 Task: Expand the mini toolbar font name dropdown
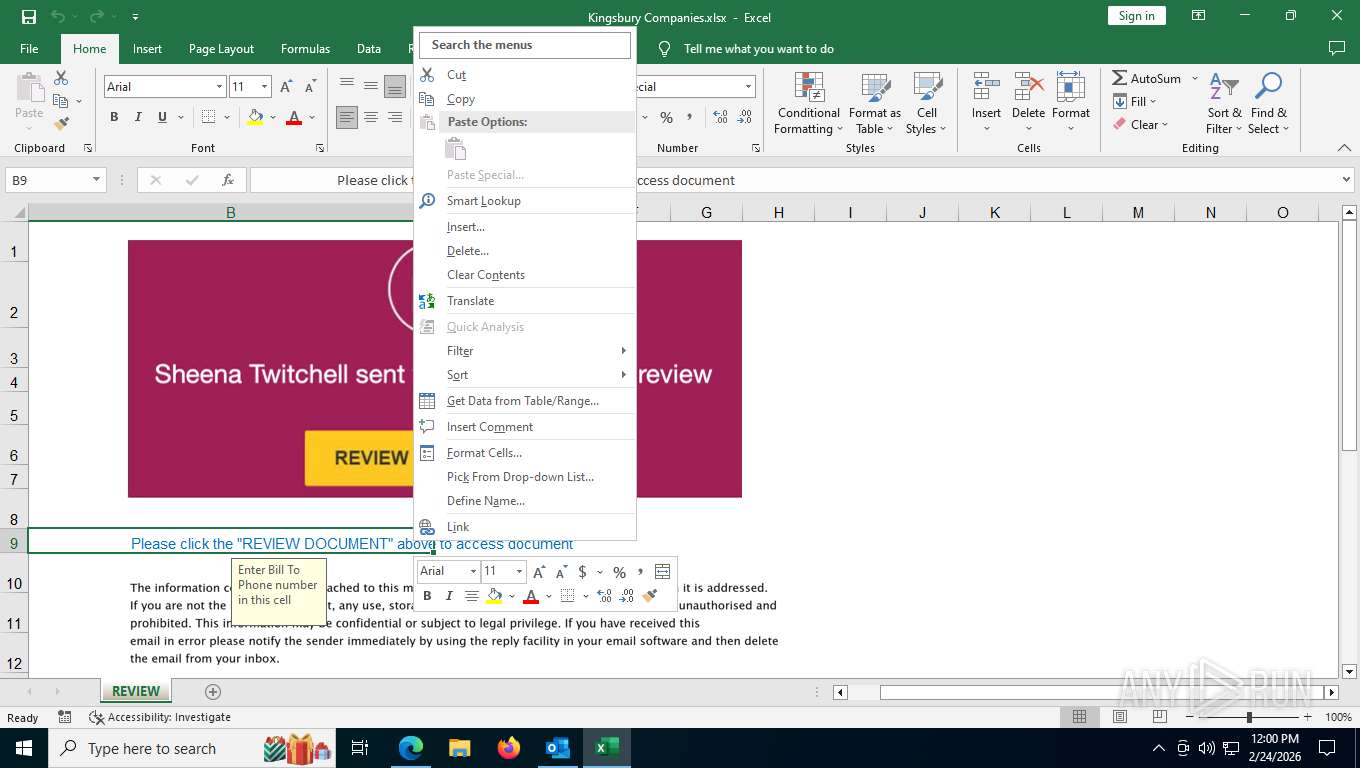473,572
